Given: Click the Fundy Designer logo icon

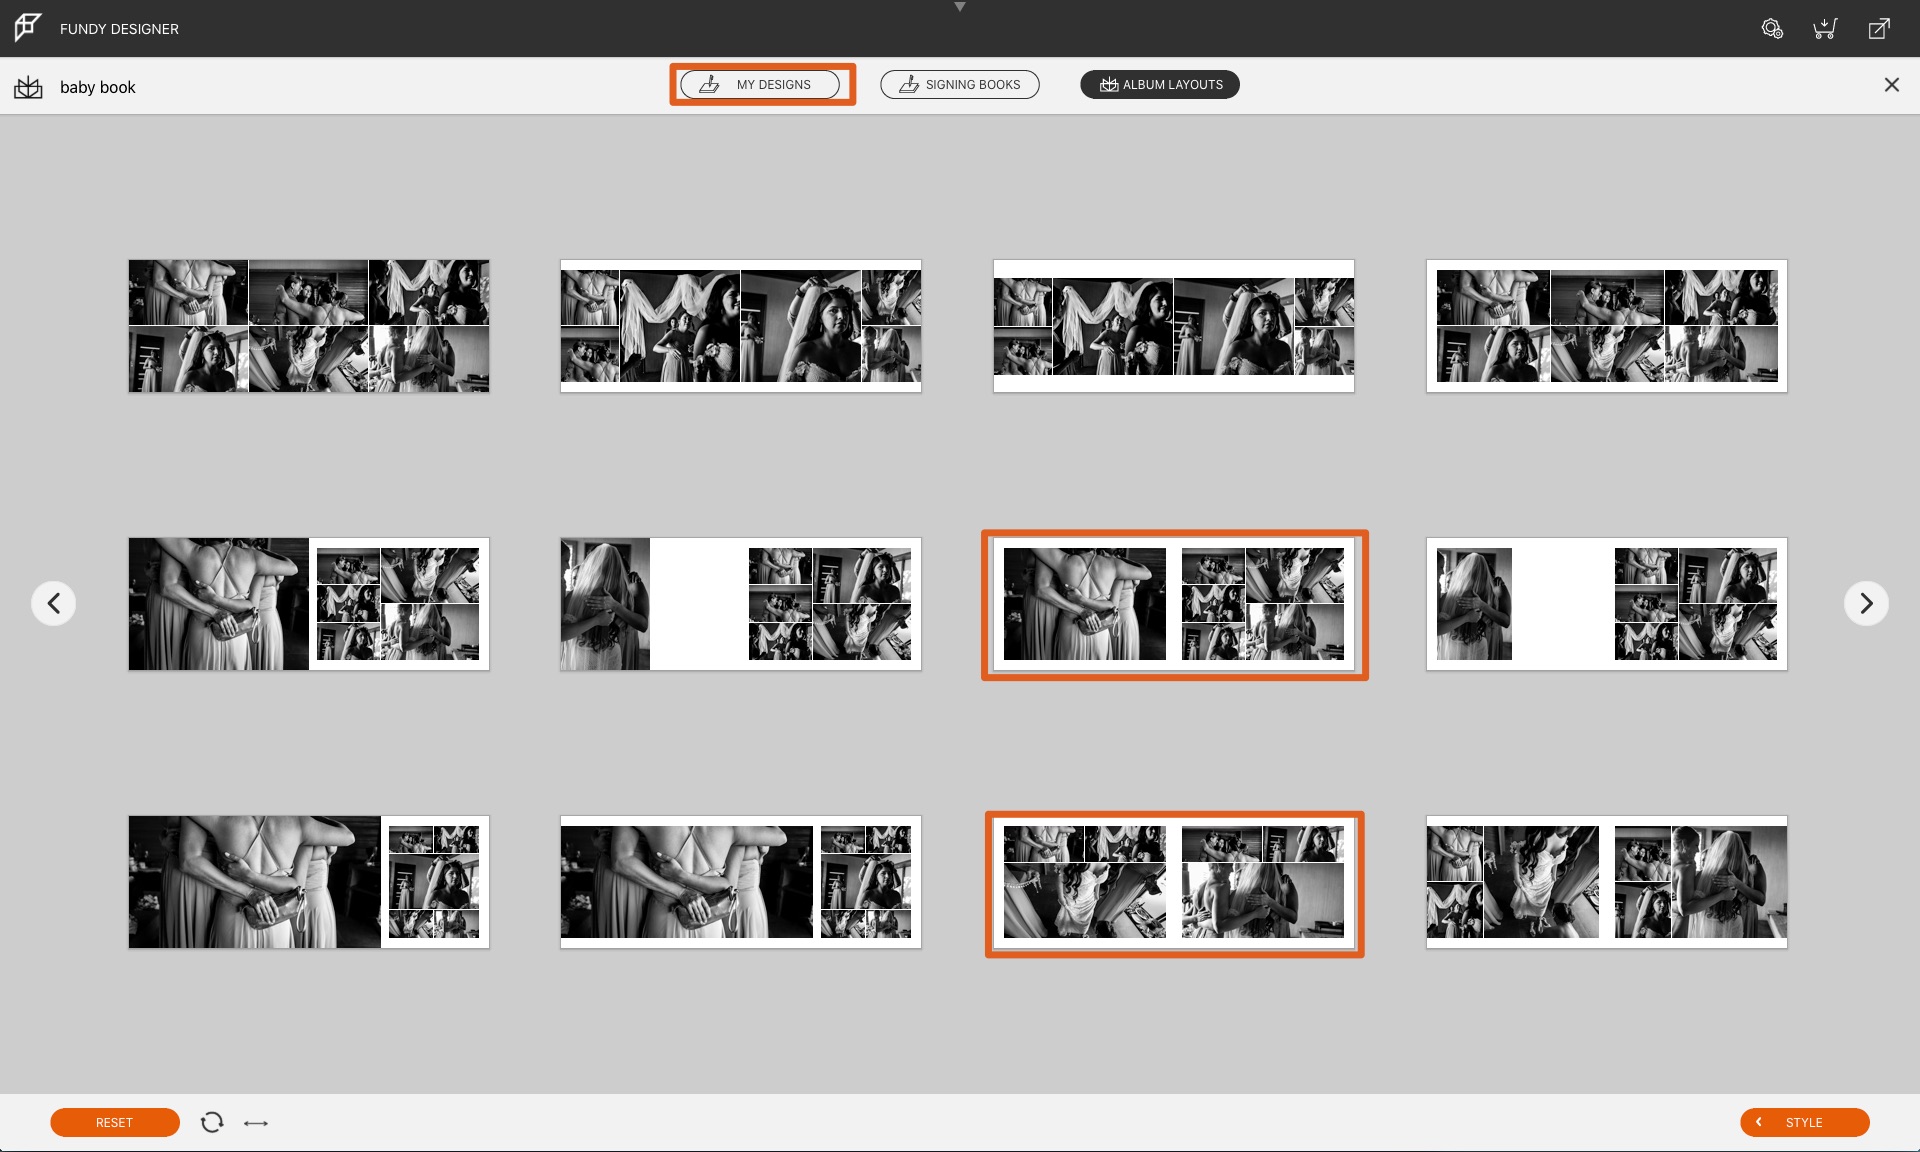Looking at the screenshot, I should 28,28.
